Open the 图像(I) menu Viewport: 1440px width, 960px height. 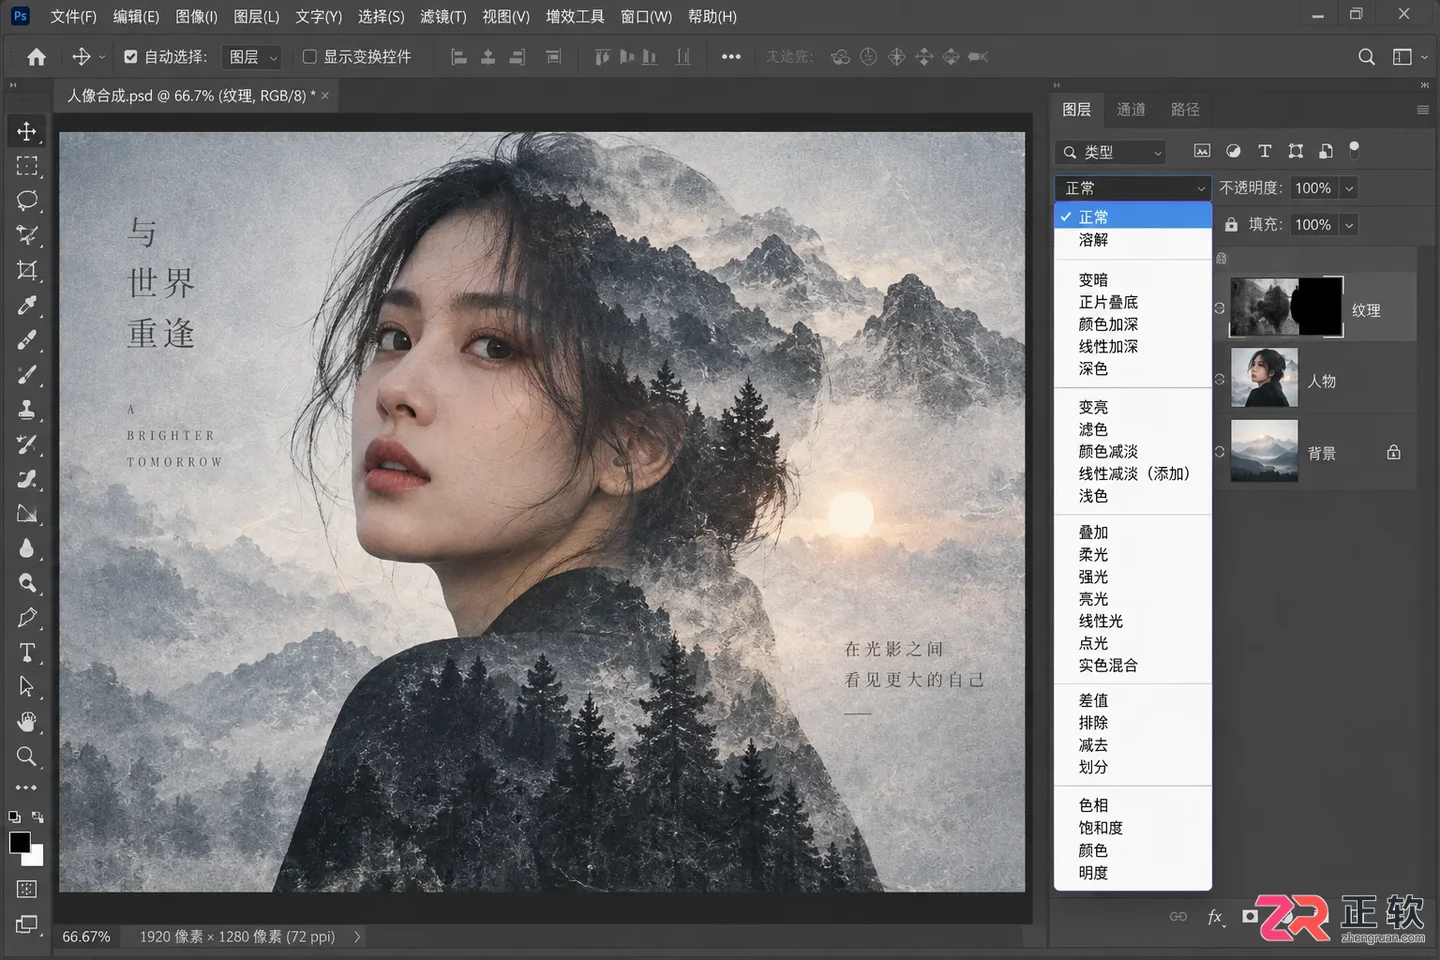point(196,16)
